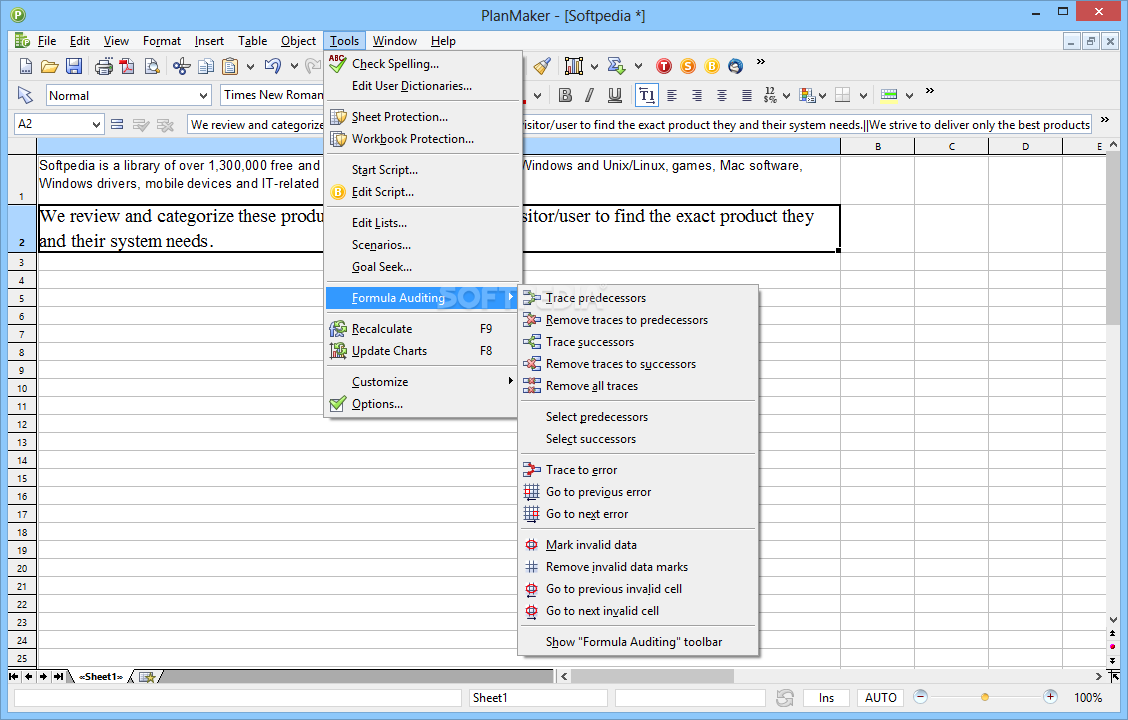The height and width of the screenshot is (720, 1128).
Task: Click the AutoSum sigma icon
Action: coord(616,67)
